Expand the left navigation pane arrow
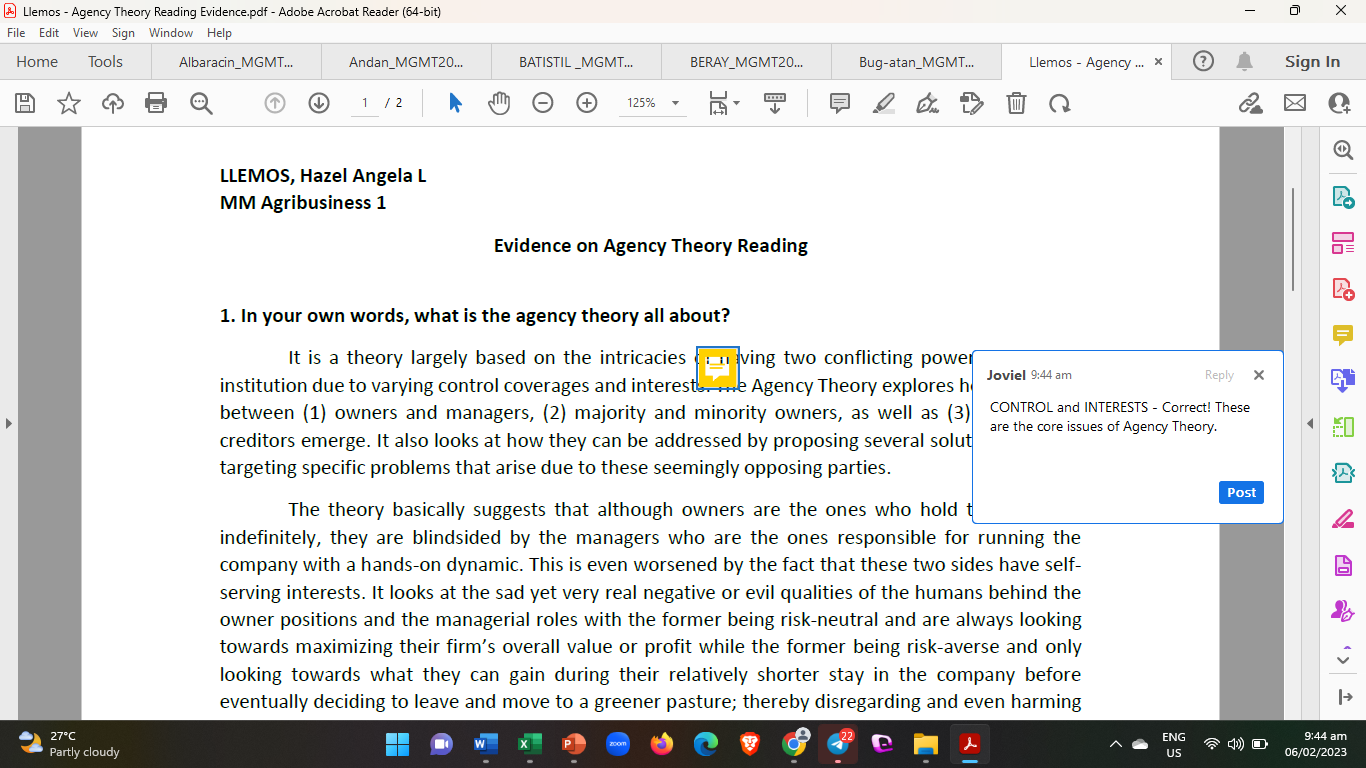 9,424
